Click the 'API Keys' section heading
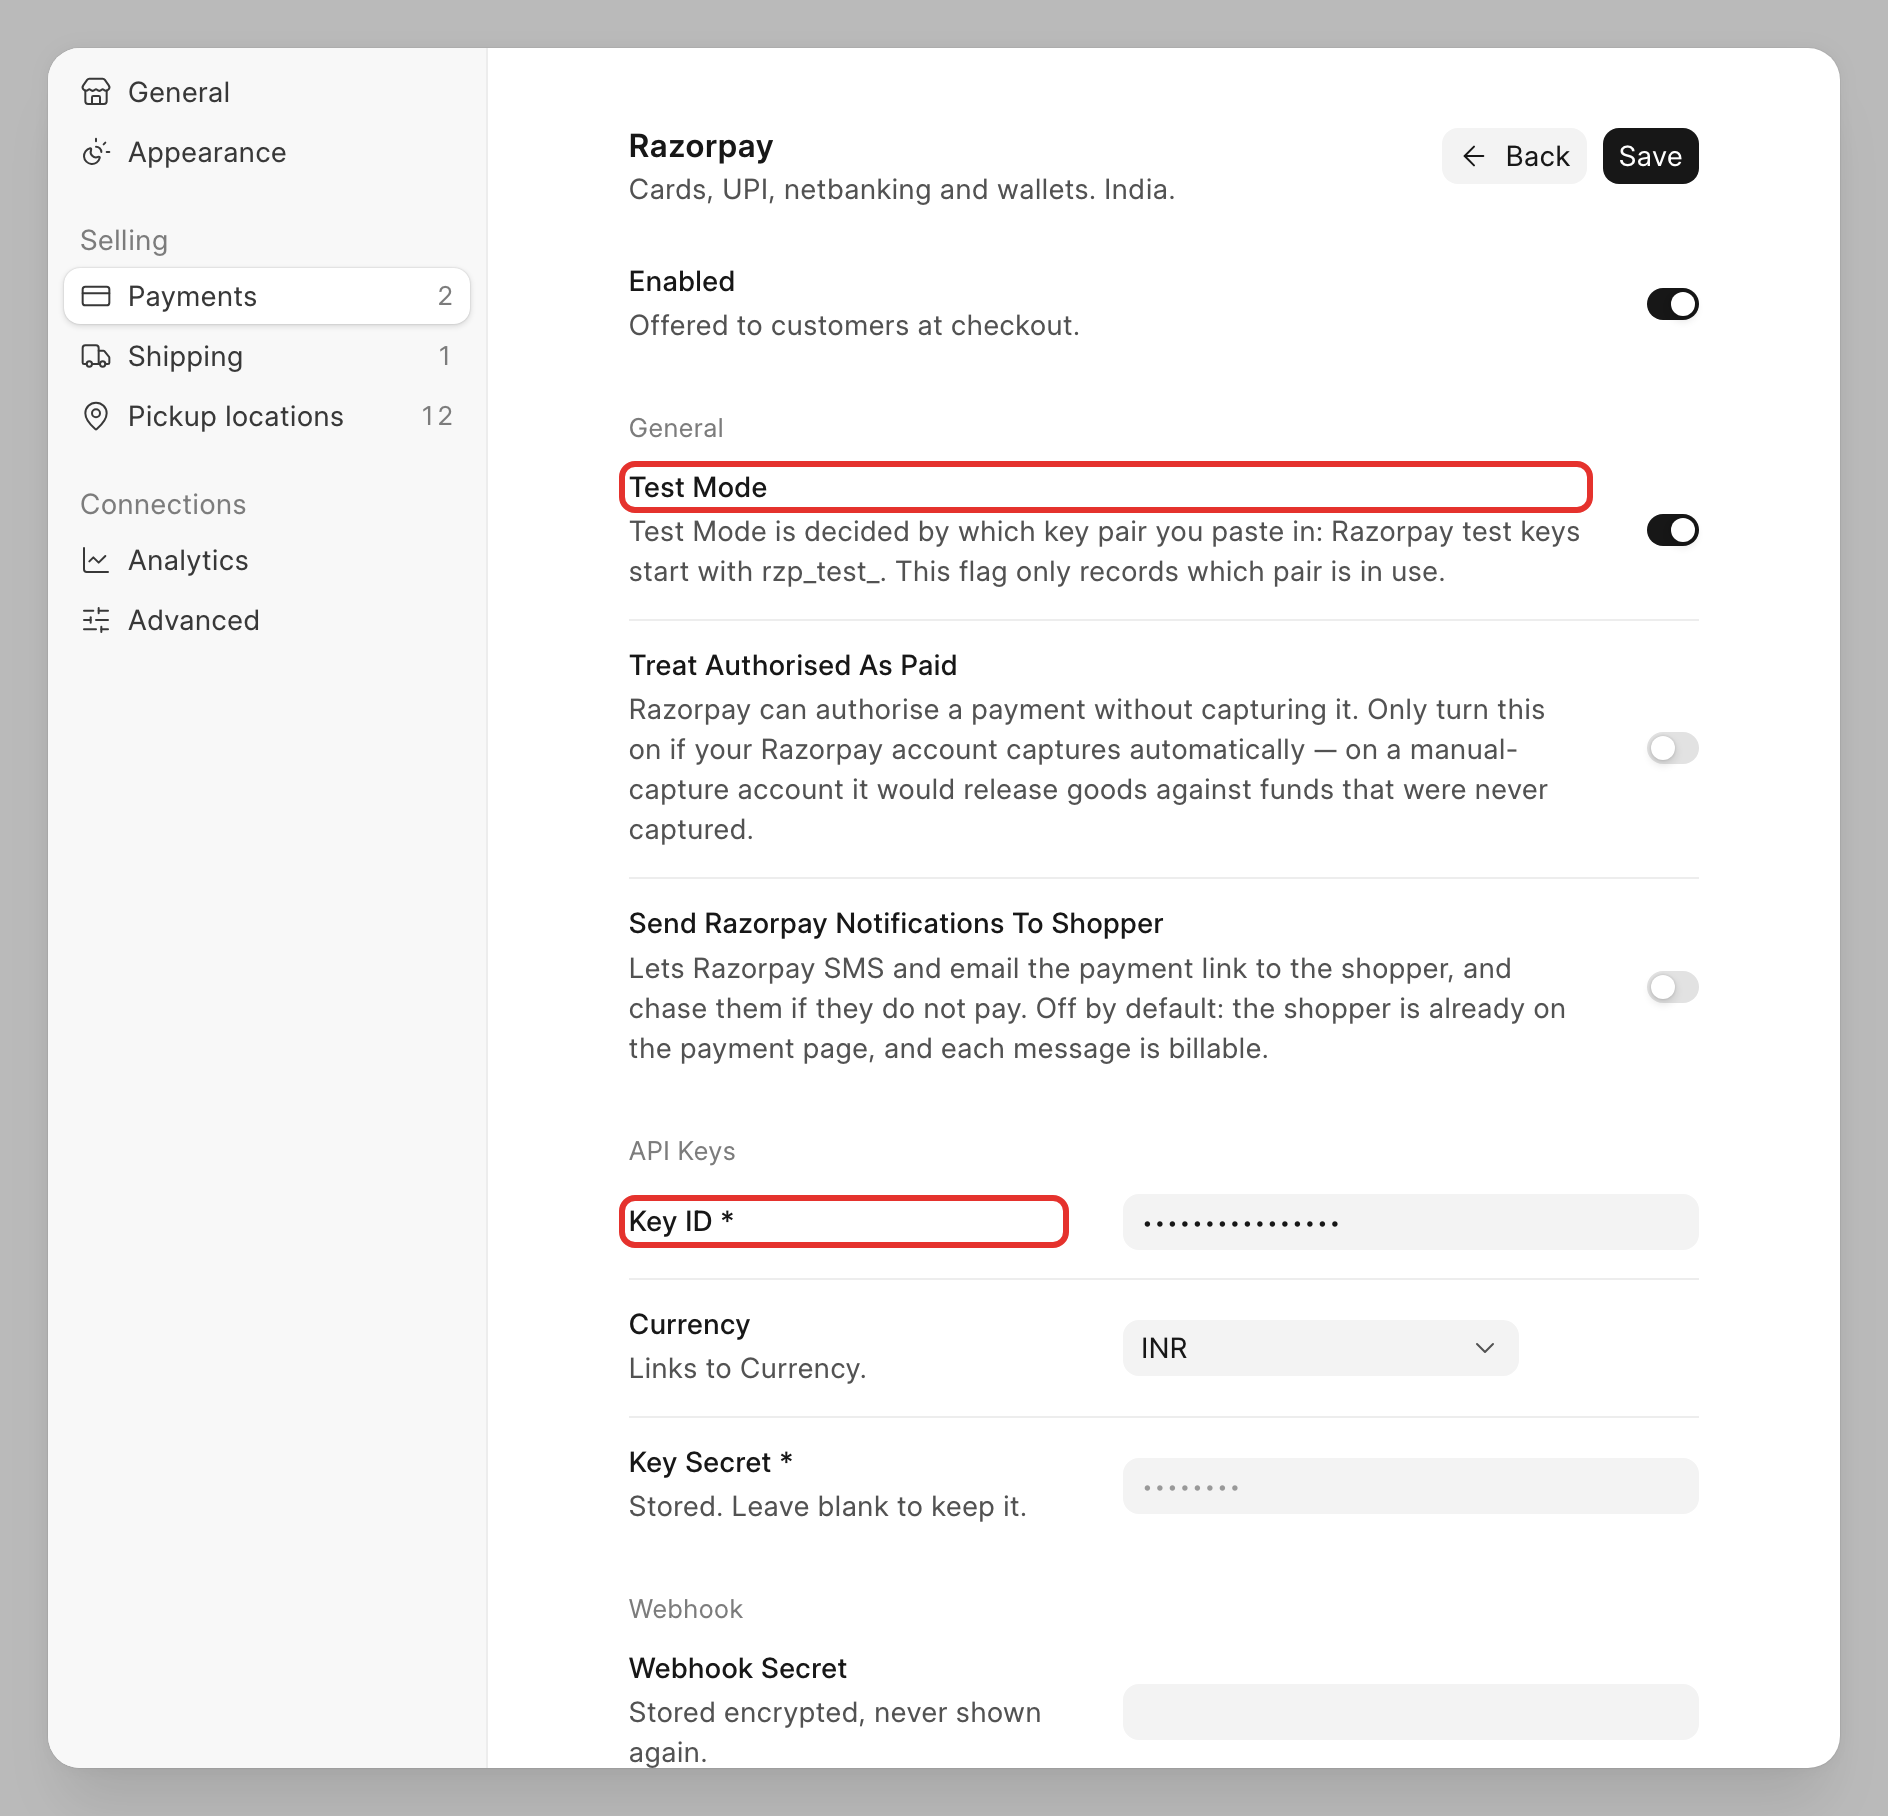 (682, 1151)
